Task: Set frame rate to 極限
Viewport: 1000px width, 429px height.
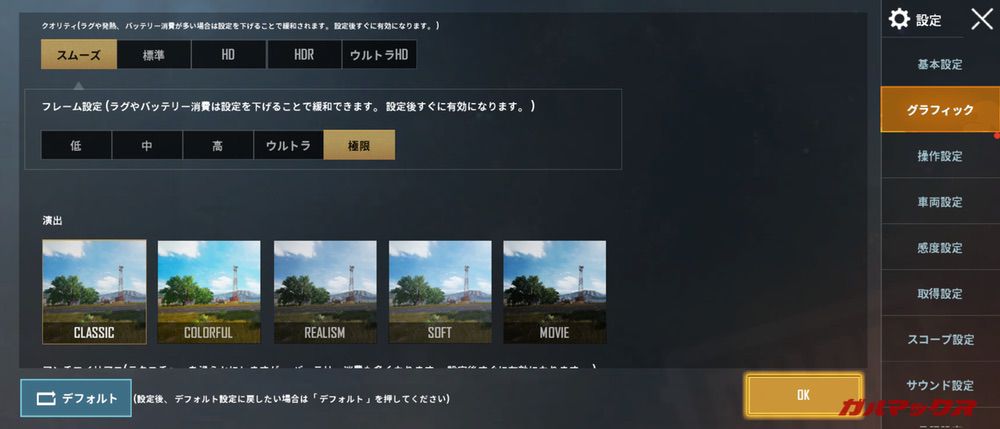Action: 359,145
